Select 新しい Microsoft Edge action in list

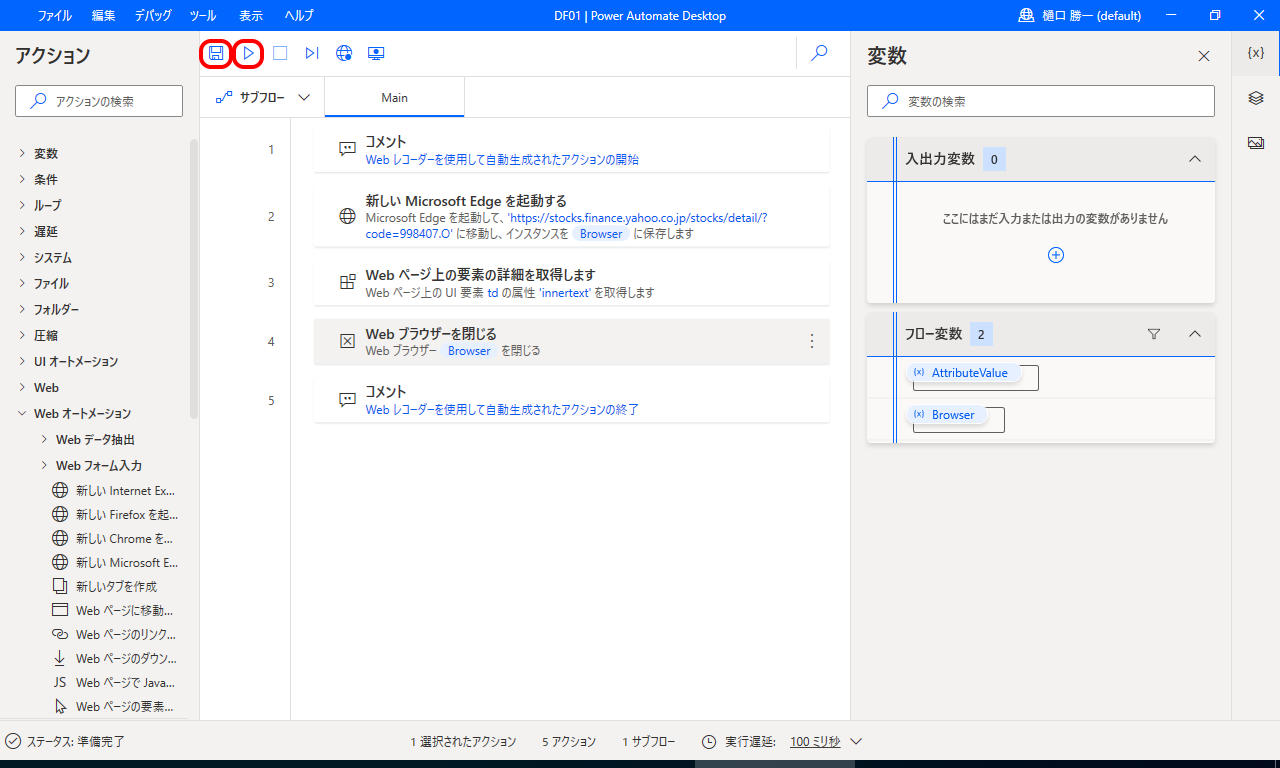coord(114,563)
